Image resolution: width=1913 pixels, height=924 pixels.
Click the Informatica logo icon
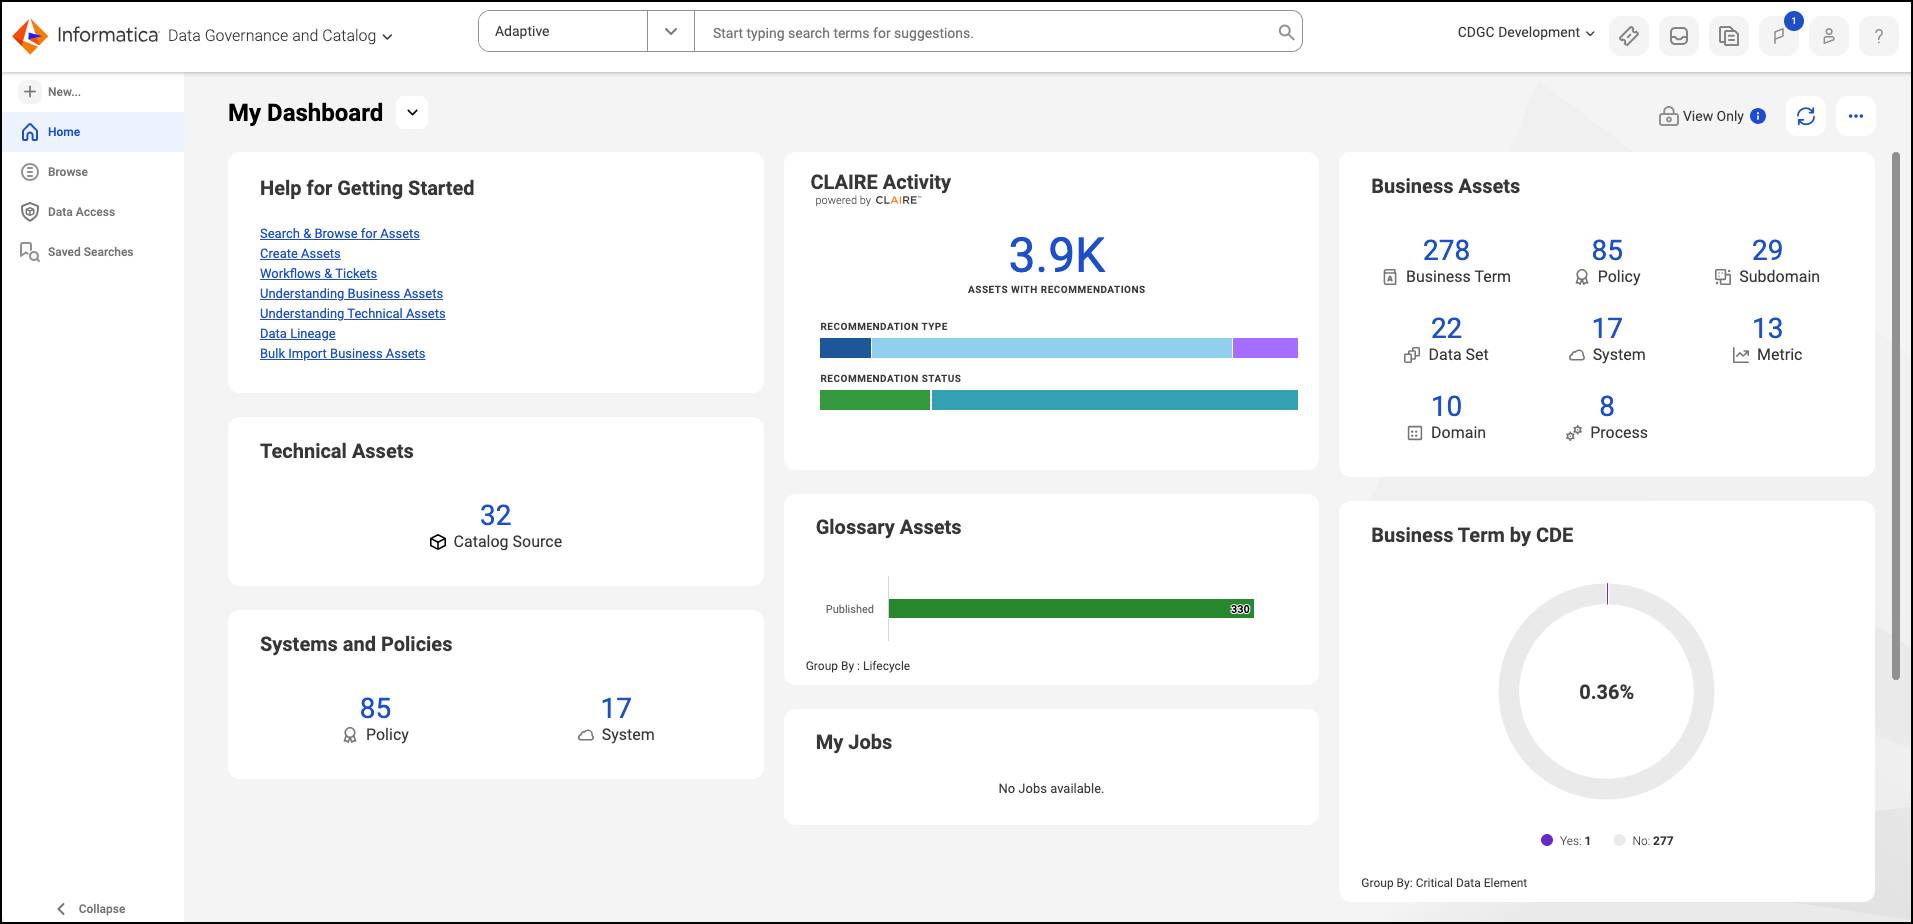click(x=30, y=35)
